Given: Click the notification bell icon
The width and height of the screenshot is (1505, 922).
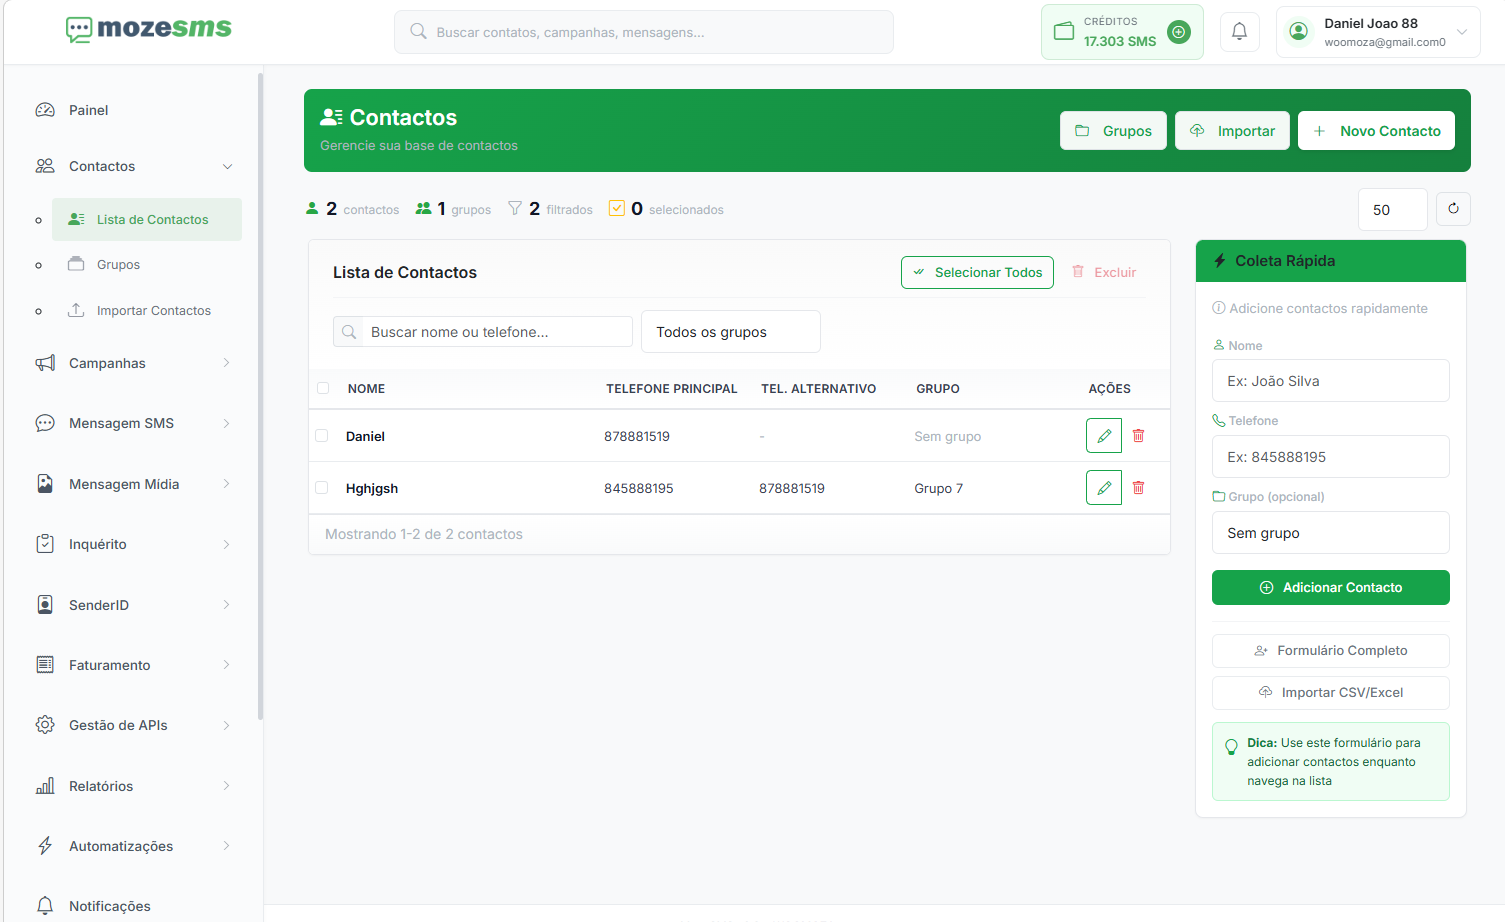Looking at the screenshot, I should [1239, 32].
